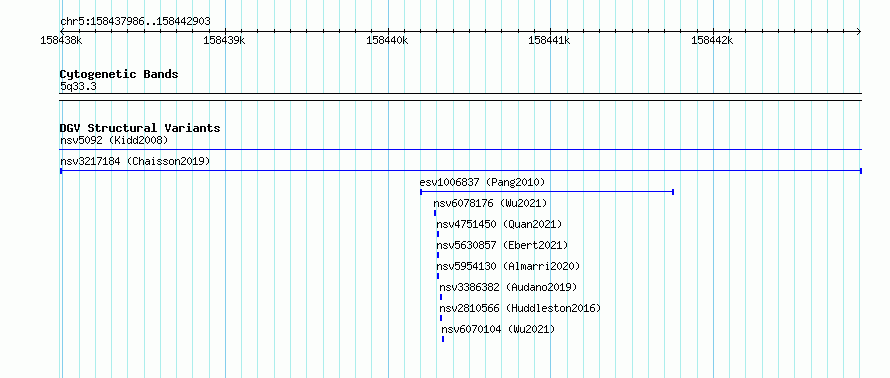This screenshot has width=890, height=378.
Task: Click the small nsv3386382 feature mark
Action: [x=440, y=297]
